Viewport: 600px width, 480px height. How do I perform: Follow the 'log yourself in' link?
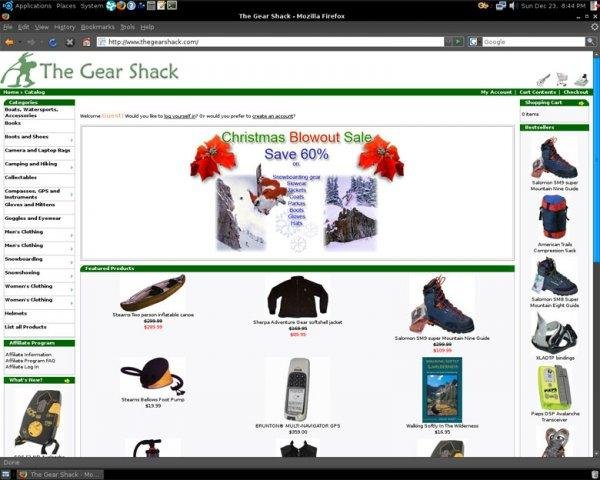[180, 116]
